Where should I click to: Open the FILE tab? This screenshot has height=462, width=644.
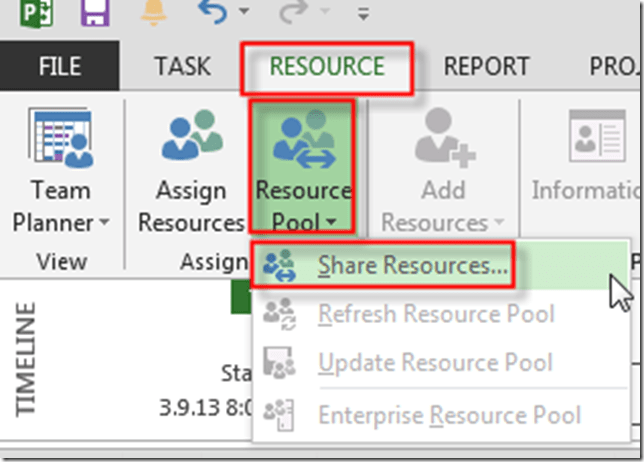60,67
